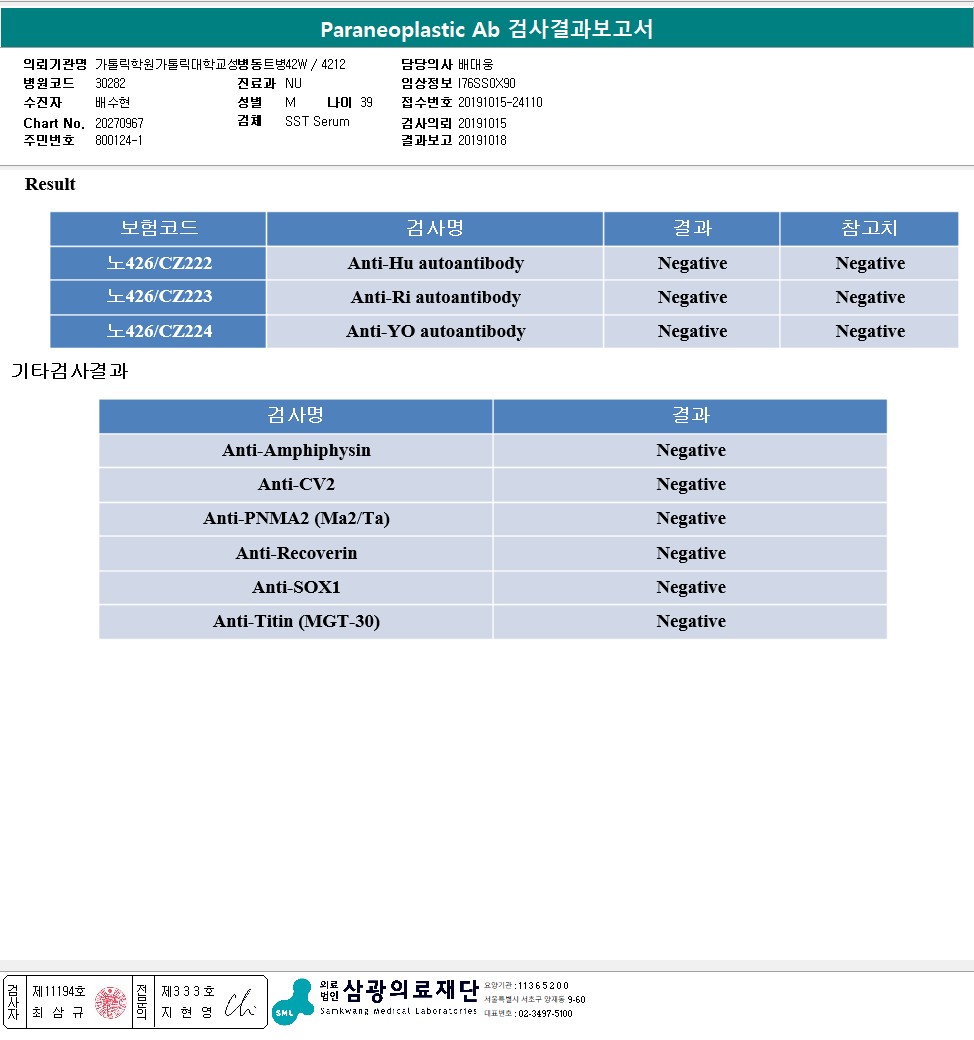Click the SML teal logo icon
This screenshot has width=974, height=1040.
pyautogui.click(x=293, y=1002)
